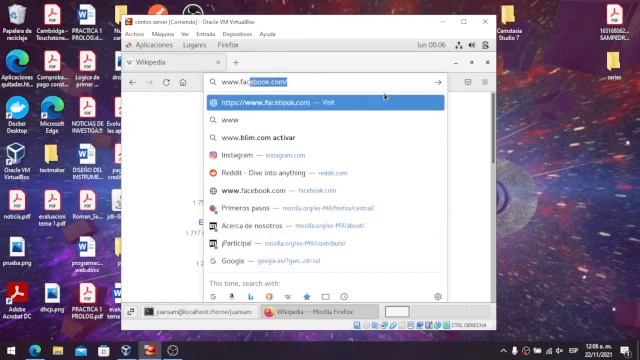Screen dimensions: 640x360
Task: Open the Pocket save icon
Action: click(x=468, y=82)
